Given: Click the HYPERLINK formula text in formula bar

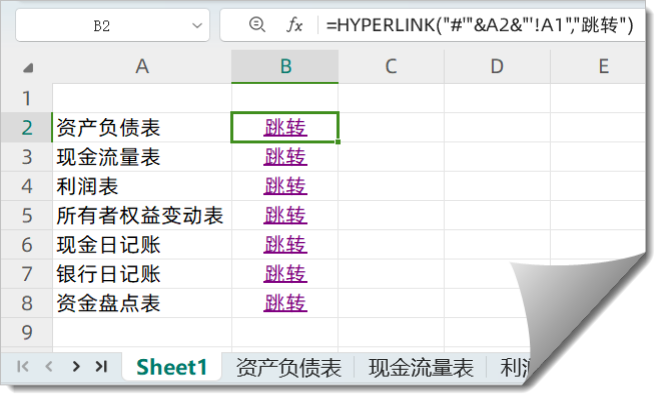Looking at the screenshot, I should pyautogui.click(x=480, y=25).
